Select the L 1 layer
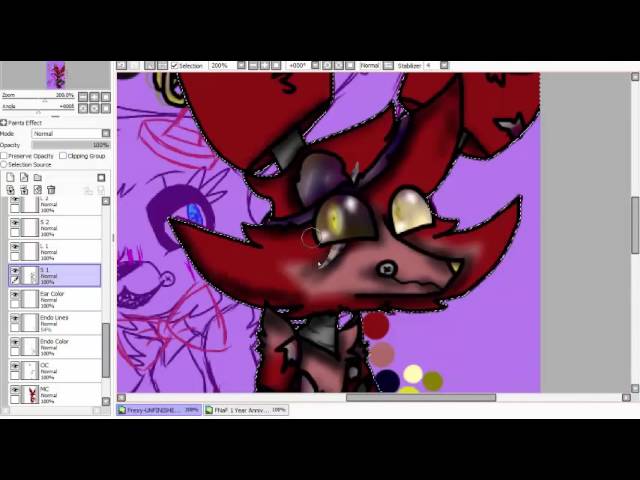640x480 pixels. click(x=55, y=251)
